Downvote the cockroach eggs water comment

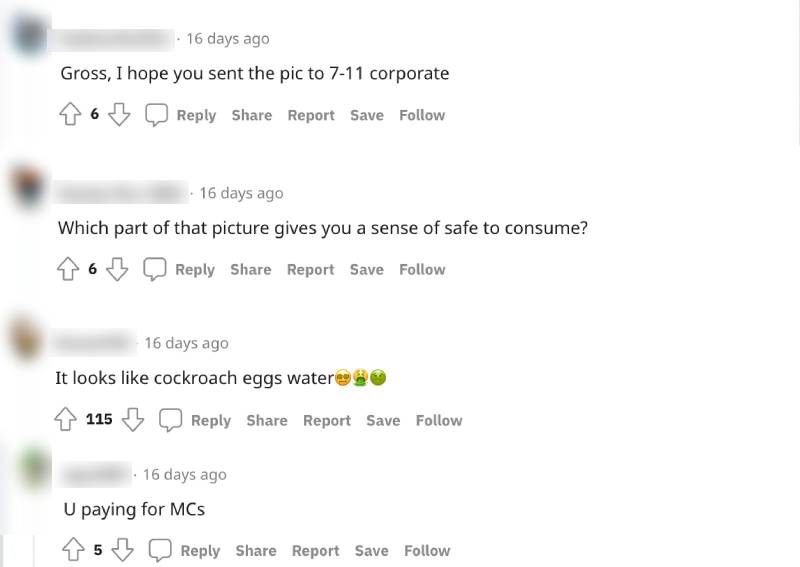point(133,420)
